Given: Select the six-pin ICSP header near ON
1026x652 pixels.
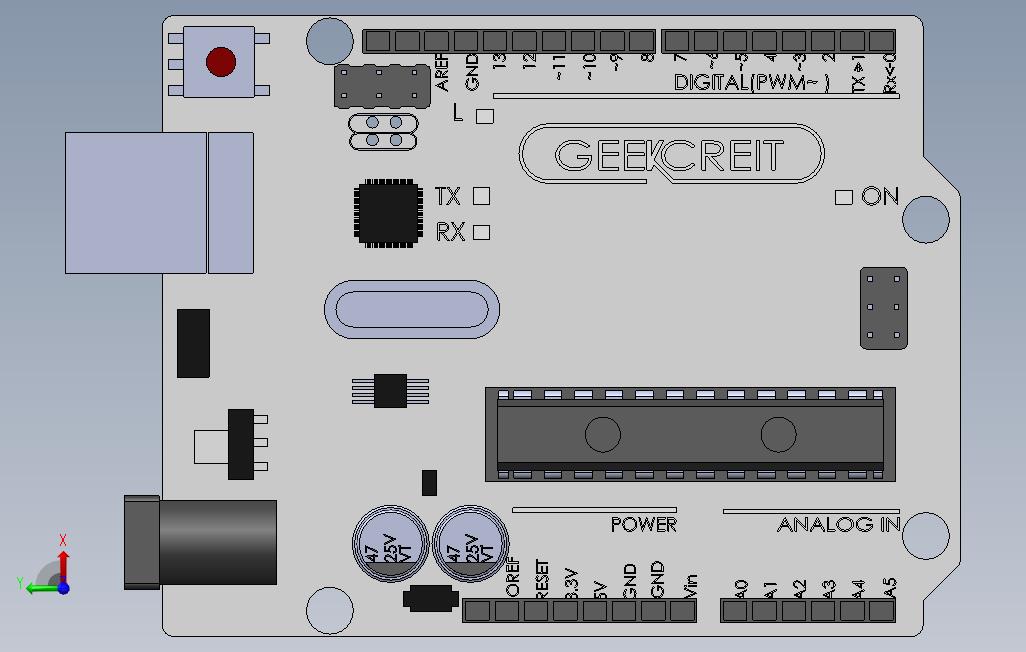Looking at the screenshot, I should point(883,308).
